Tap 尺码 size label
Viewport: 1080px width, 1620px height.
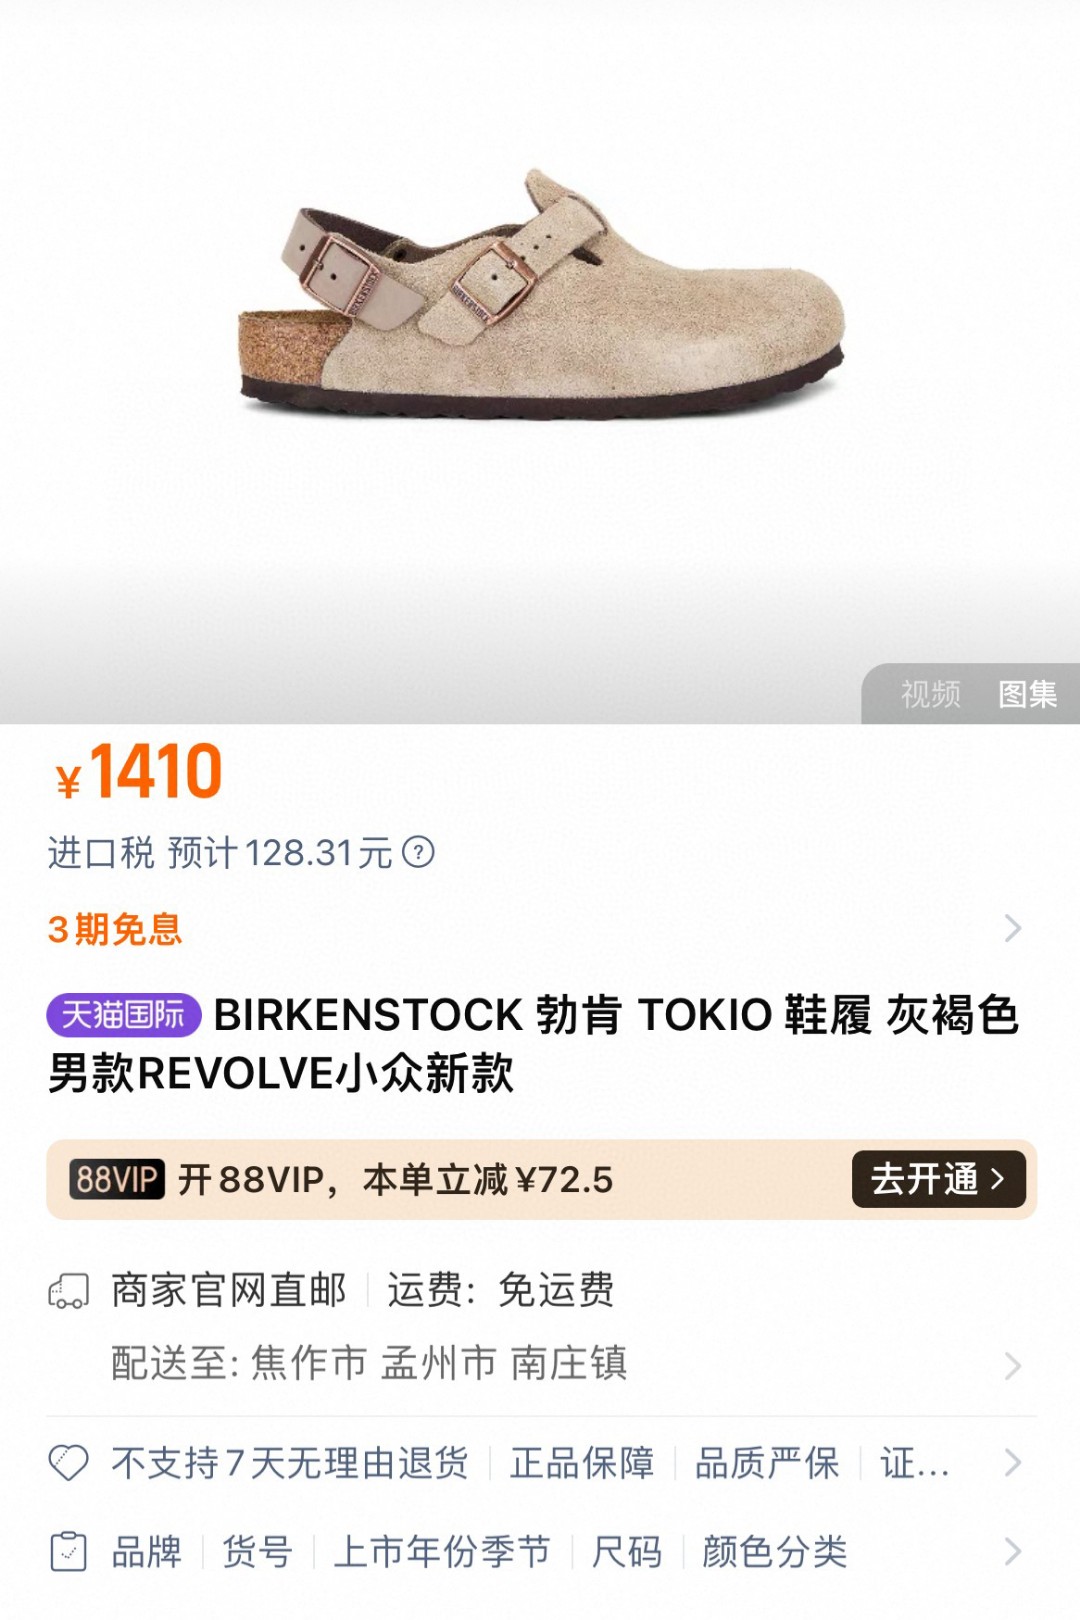[x=627, y=1552]
